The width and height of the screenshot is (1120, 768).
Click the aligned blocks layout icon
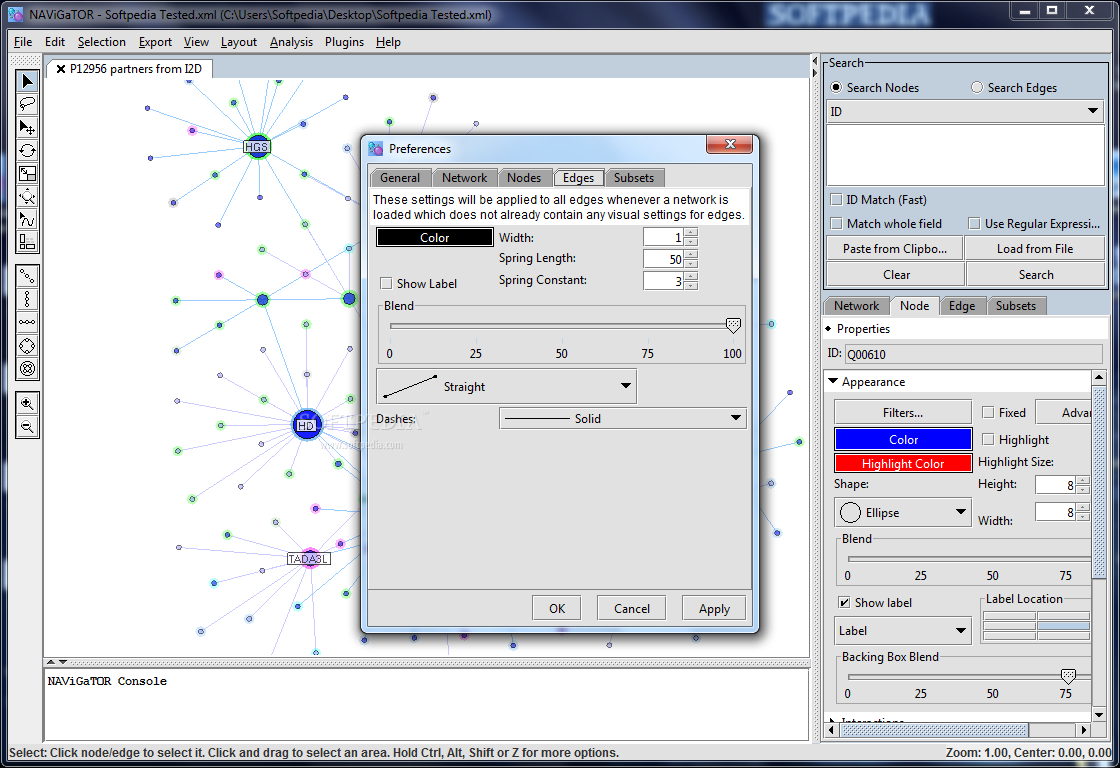tap(27, 242)
